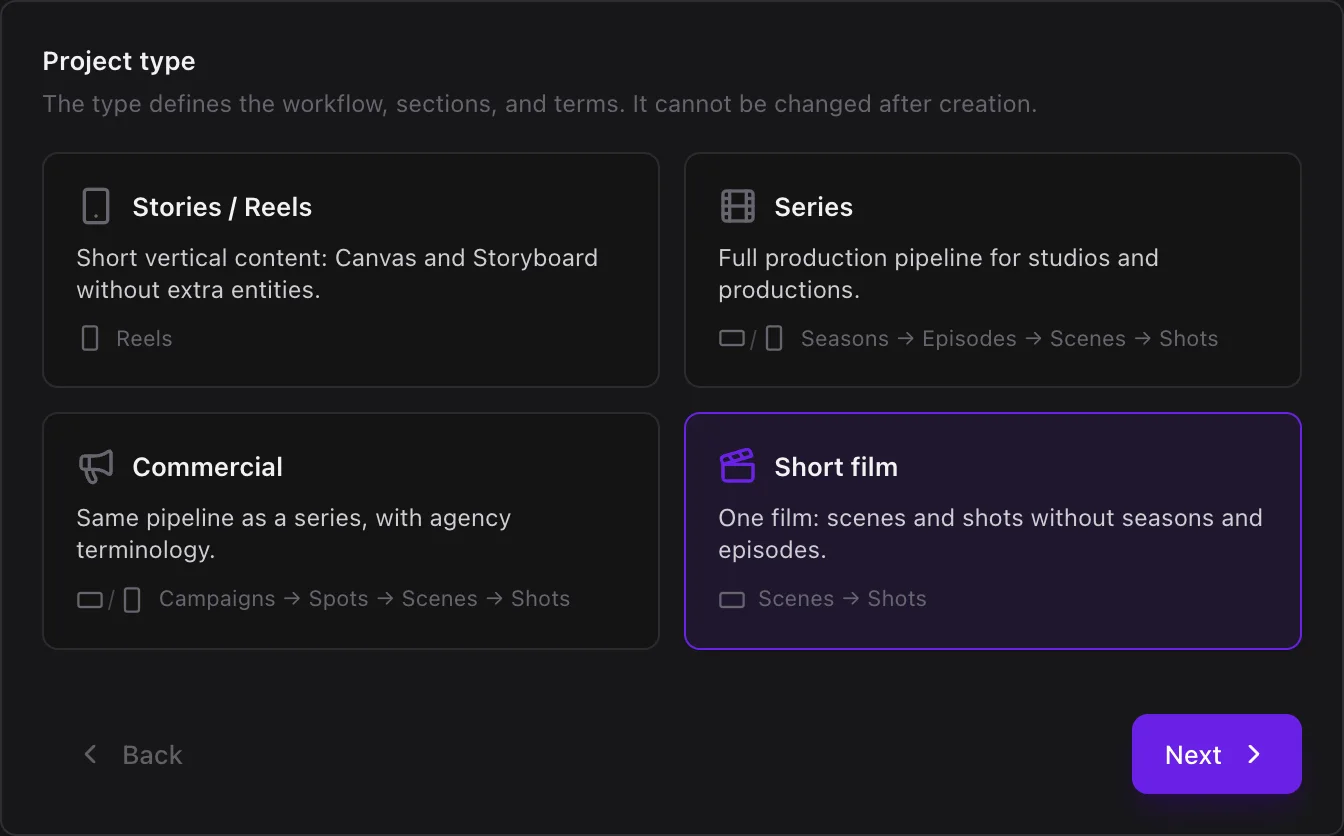Click the megaphone icon beside Commercial
1344x836 pixels.
[x=96, y=467]
